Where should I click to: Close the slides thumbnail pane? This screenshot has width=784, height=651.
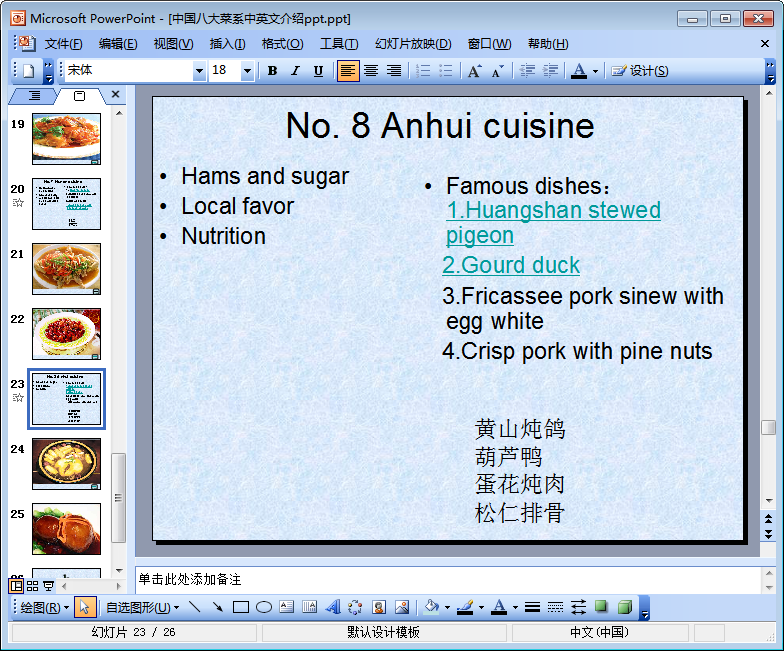(115, 94)
